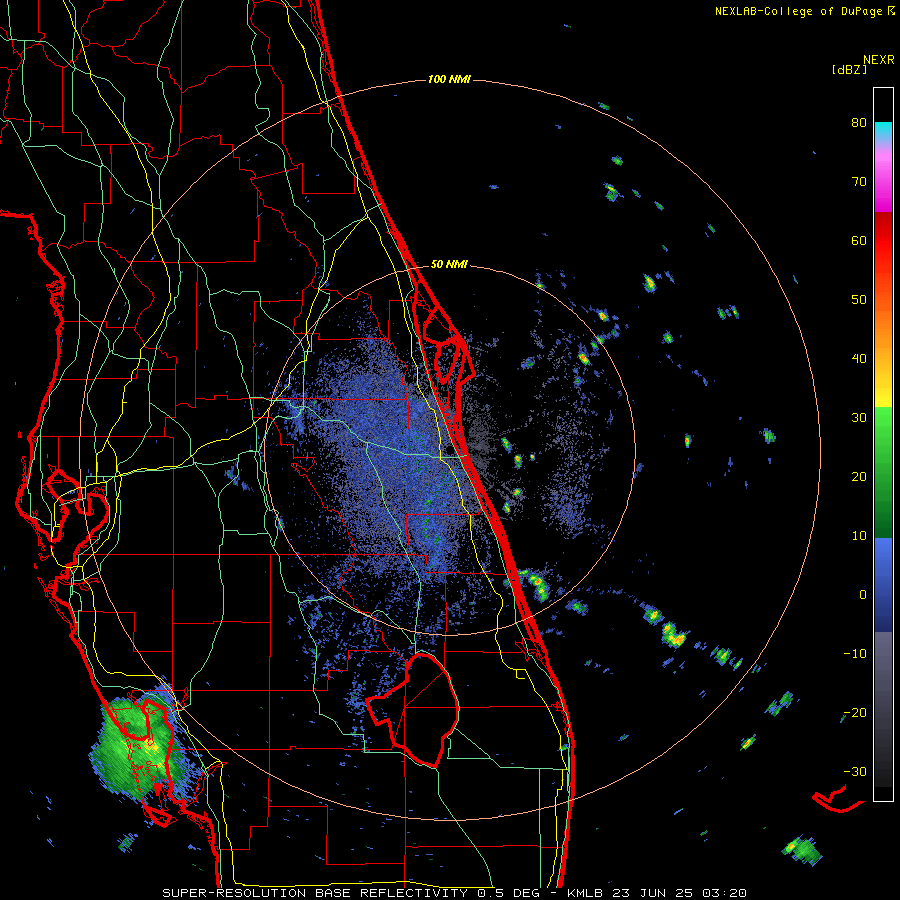Click the -10 value on the dBZ scale

[855, 654]
